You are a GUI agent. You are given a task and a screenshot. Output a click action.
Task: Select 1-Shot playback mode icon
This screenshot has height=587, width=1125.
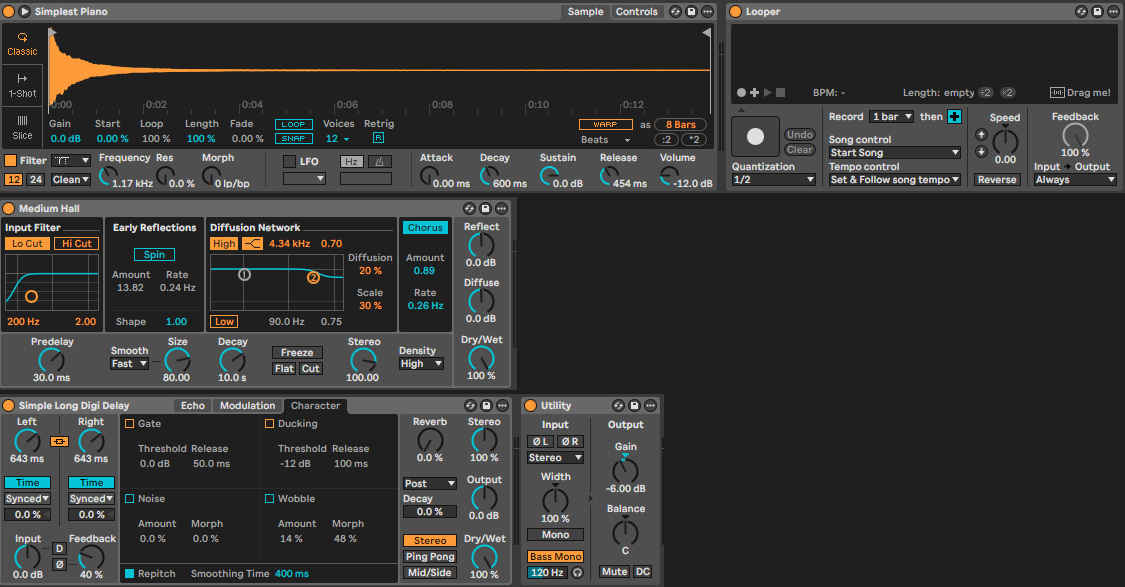pos(22,79)
